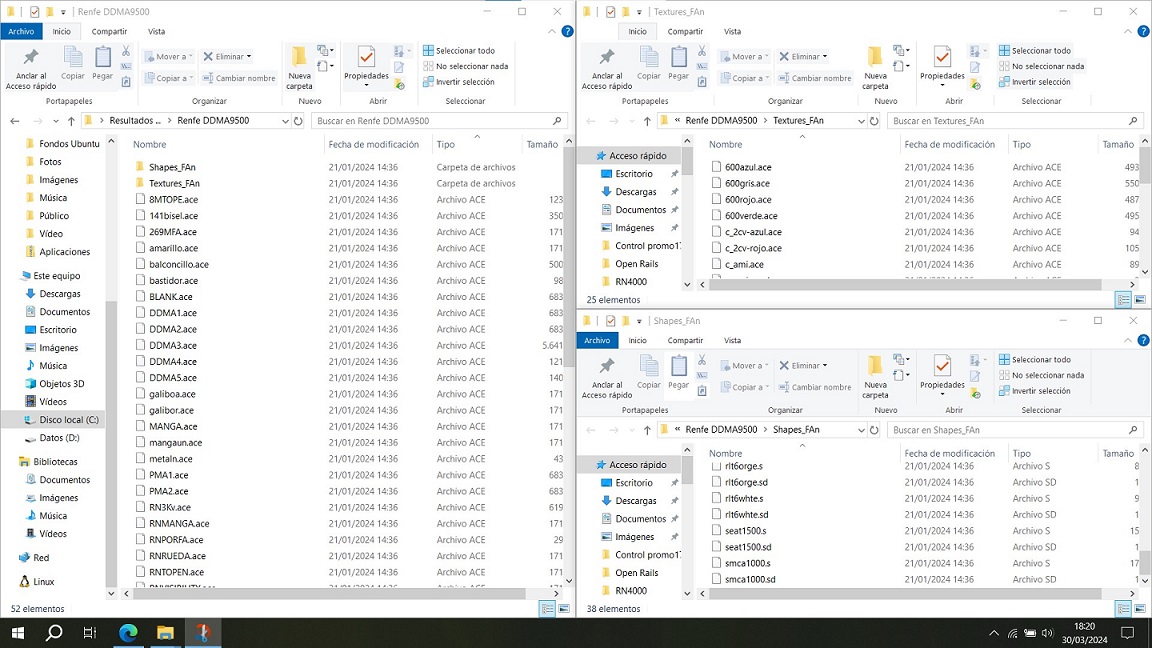Click the Buscar en Renfe DDMA9500 search box
The image size is (1152, 648).
tap(435, 121)
